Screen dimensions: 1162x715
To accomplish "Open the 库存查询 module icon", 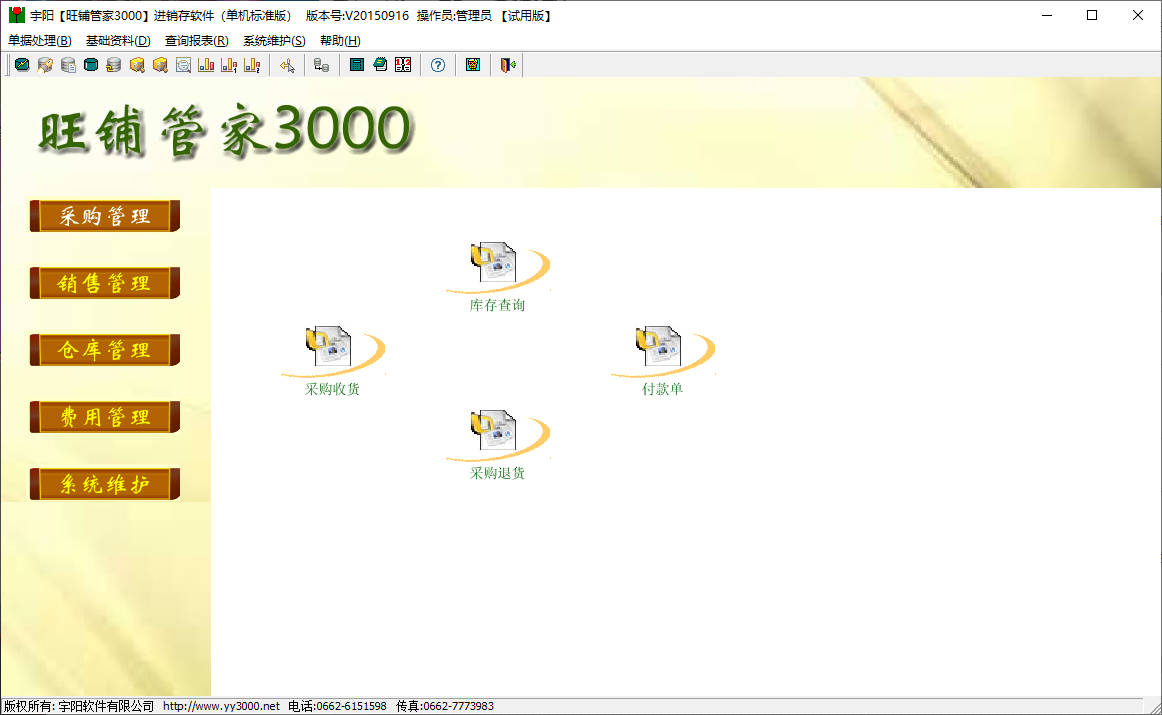I will pos(497,276).
